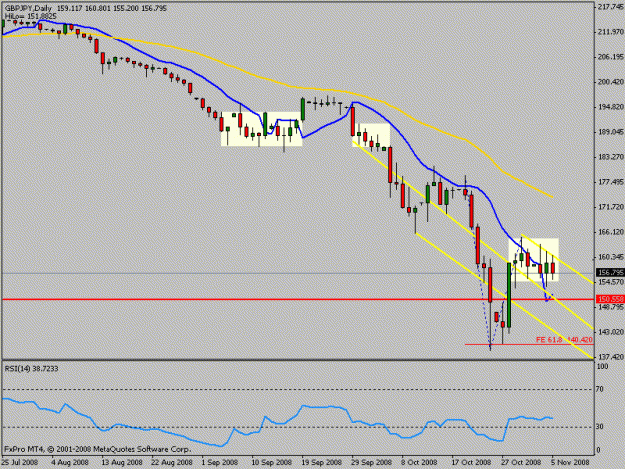Click the 25 Jul 2008 date label
This screenshot has height=469, width=625.
click(x=20, y=463)
